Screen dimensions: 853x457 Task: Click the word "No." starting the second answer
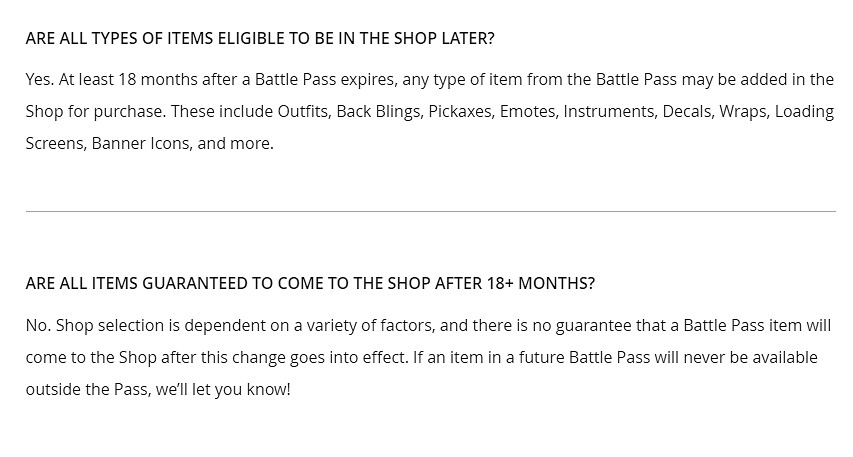point(38,325)
